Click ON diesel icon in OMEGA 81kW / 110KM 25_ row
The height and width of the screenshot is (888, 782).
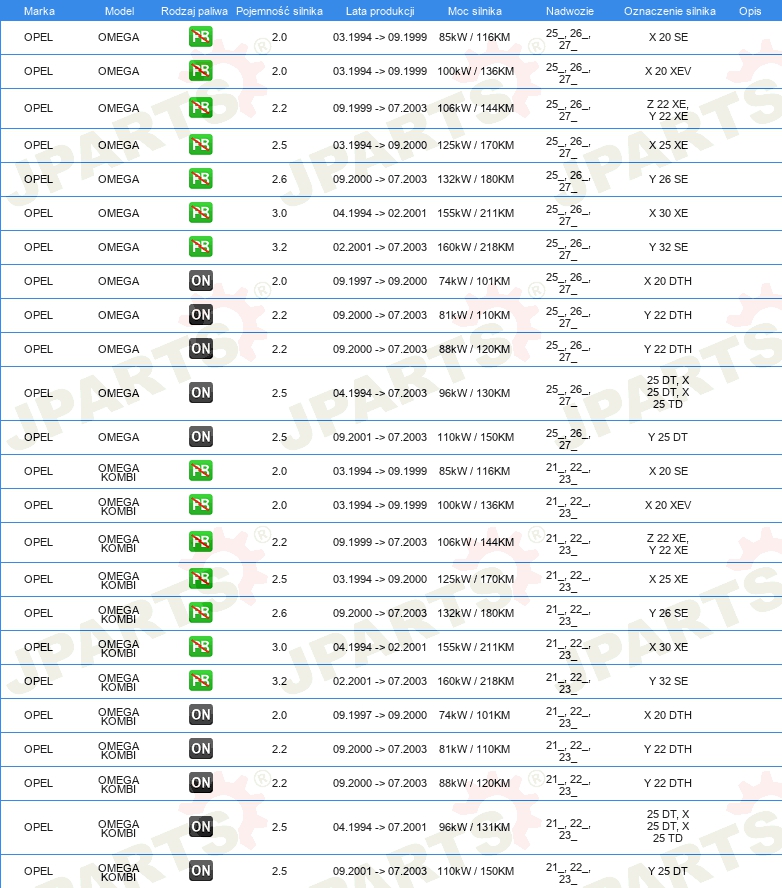pos(200,315)
